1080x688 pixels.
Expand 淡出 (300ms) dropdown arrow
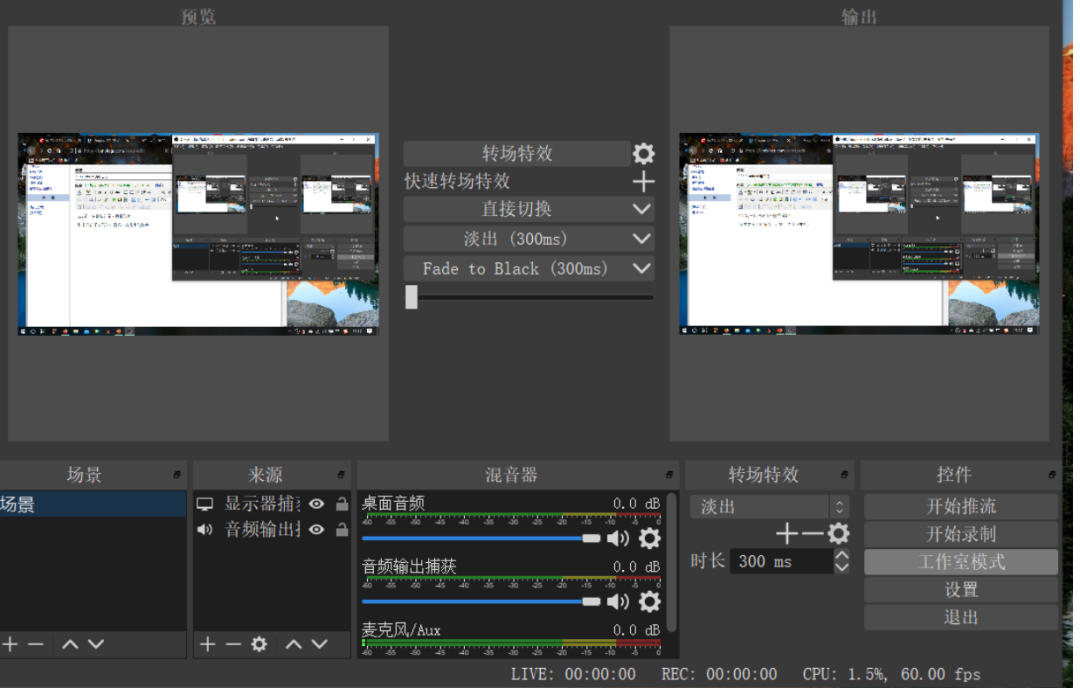coord(642,239)
